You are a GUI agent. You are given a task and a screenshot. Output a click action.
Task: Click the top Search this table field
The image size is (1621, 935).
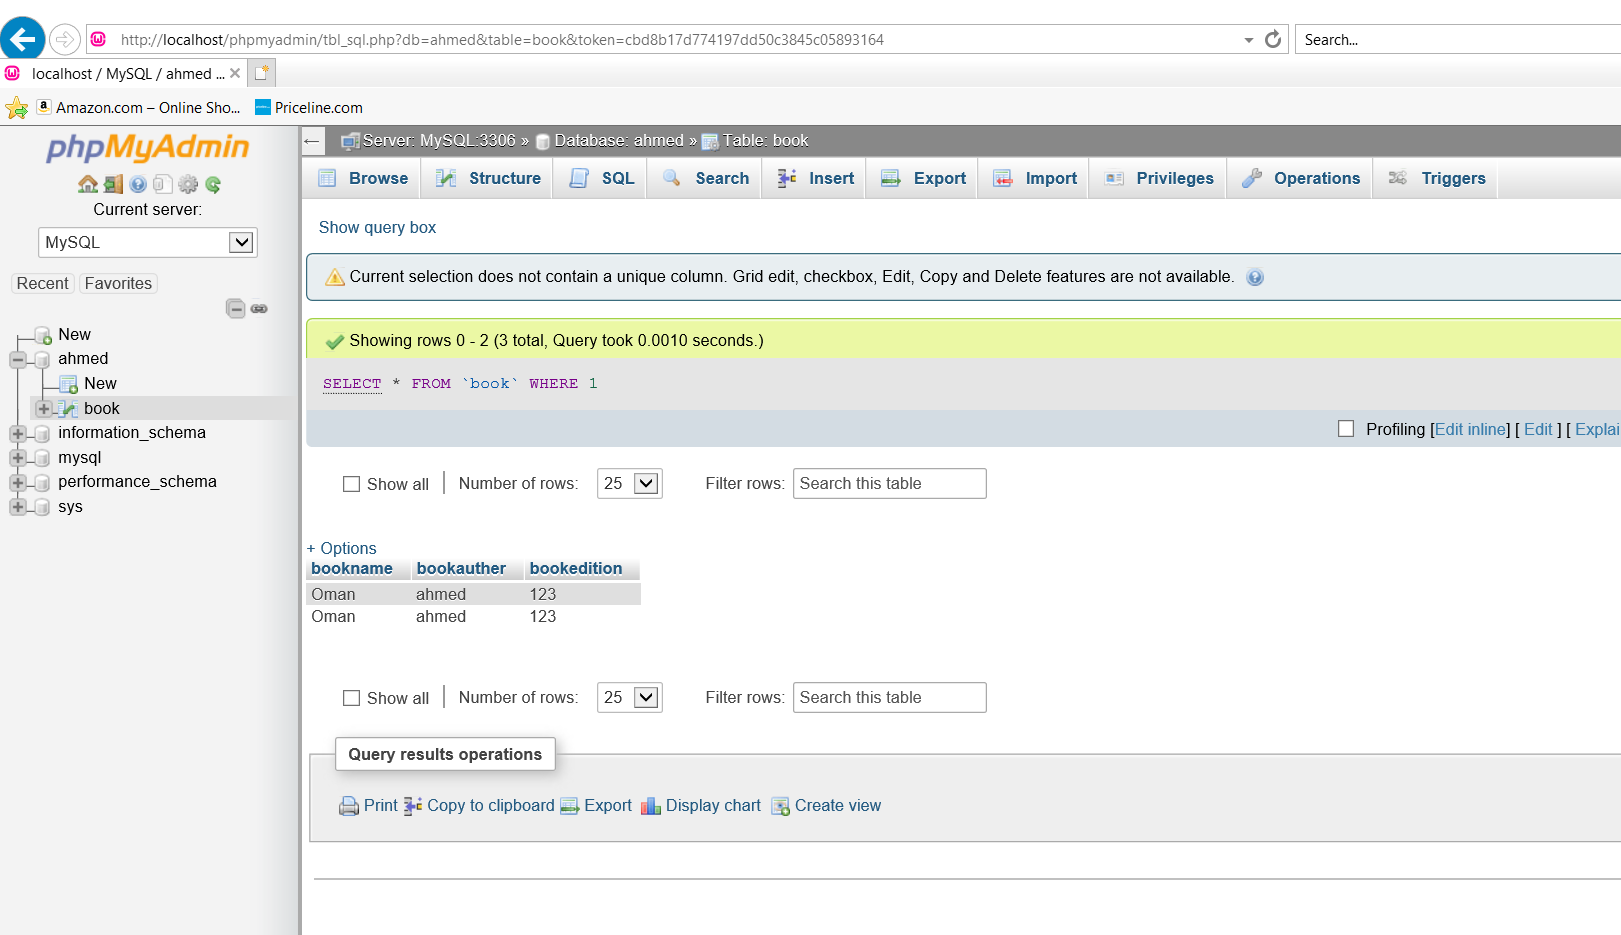tap(889, 484)
